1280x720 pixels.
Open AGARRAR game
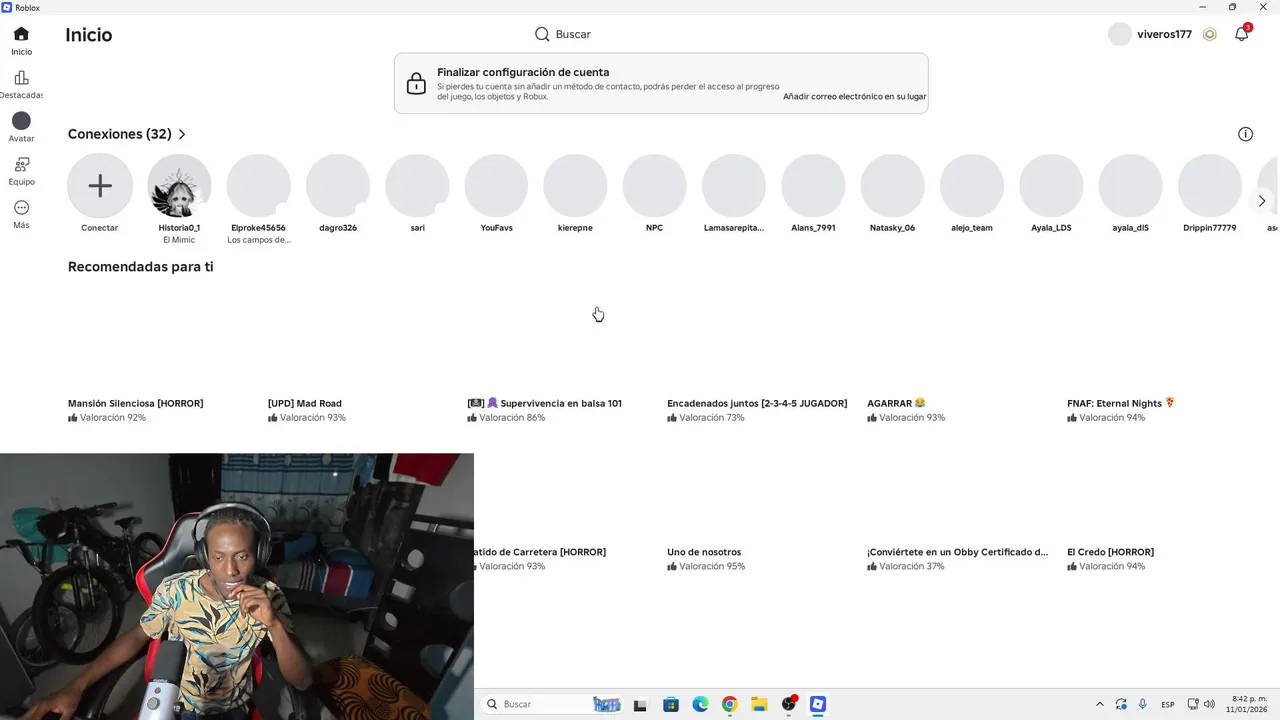(x=896, y=404)
